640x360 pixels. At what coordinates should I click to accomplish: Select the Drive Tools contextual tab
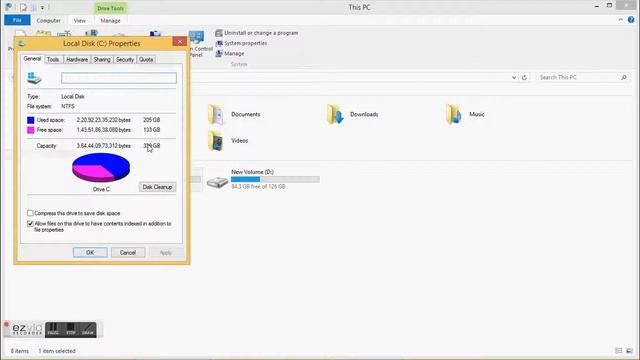coord(110,8)
